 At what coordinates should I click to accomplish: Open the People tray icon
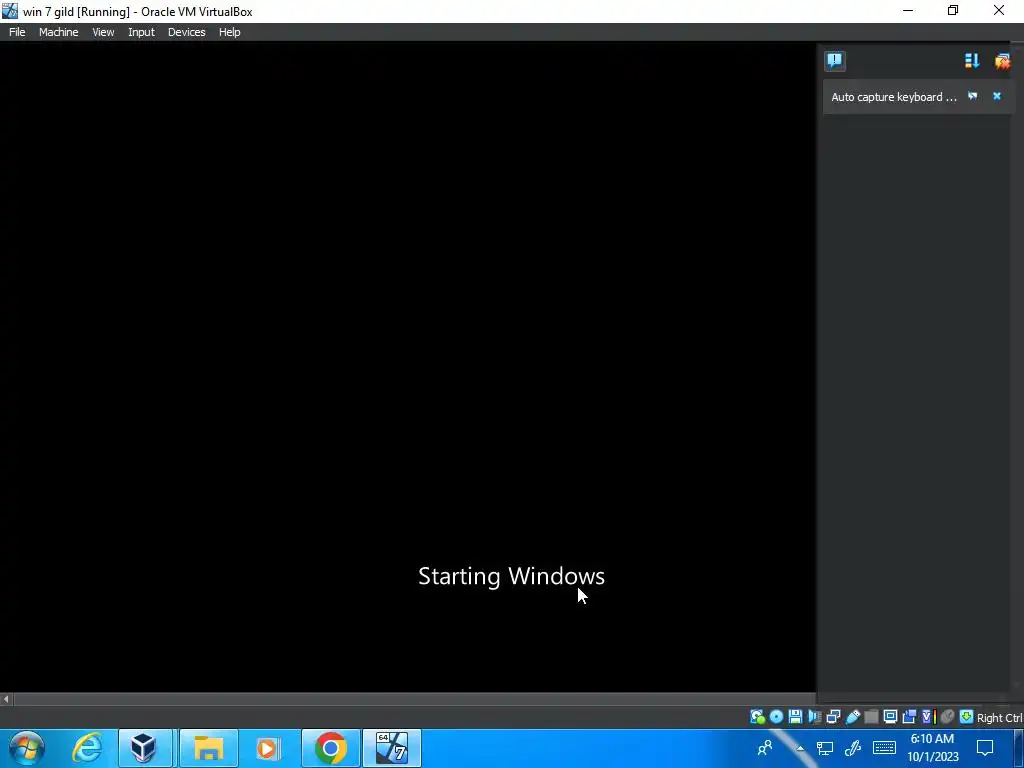765,748
